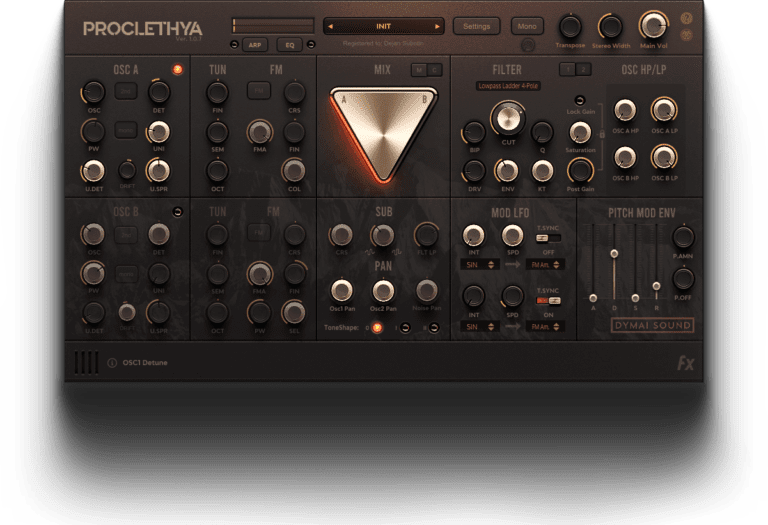The image size is (768, 525).
Task: Open the FX panel icon
Action: point(685,363)
